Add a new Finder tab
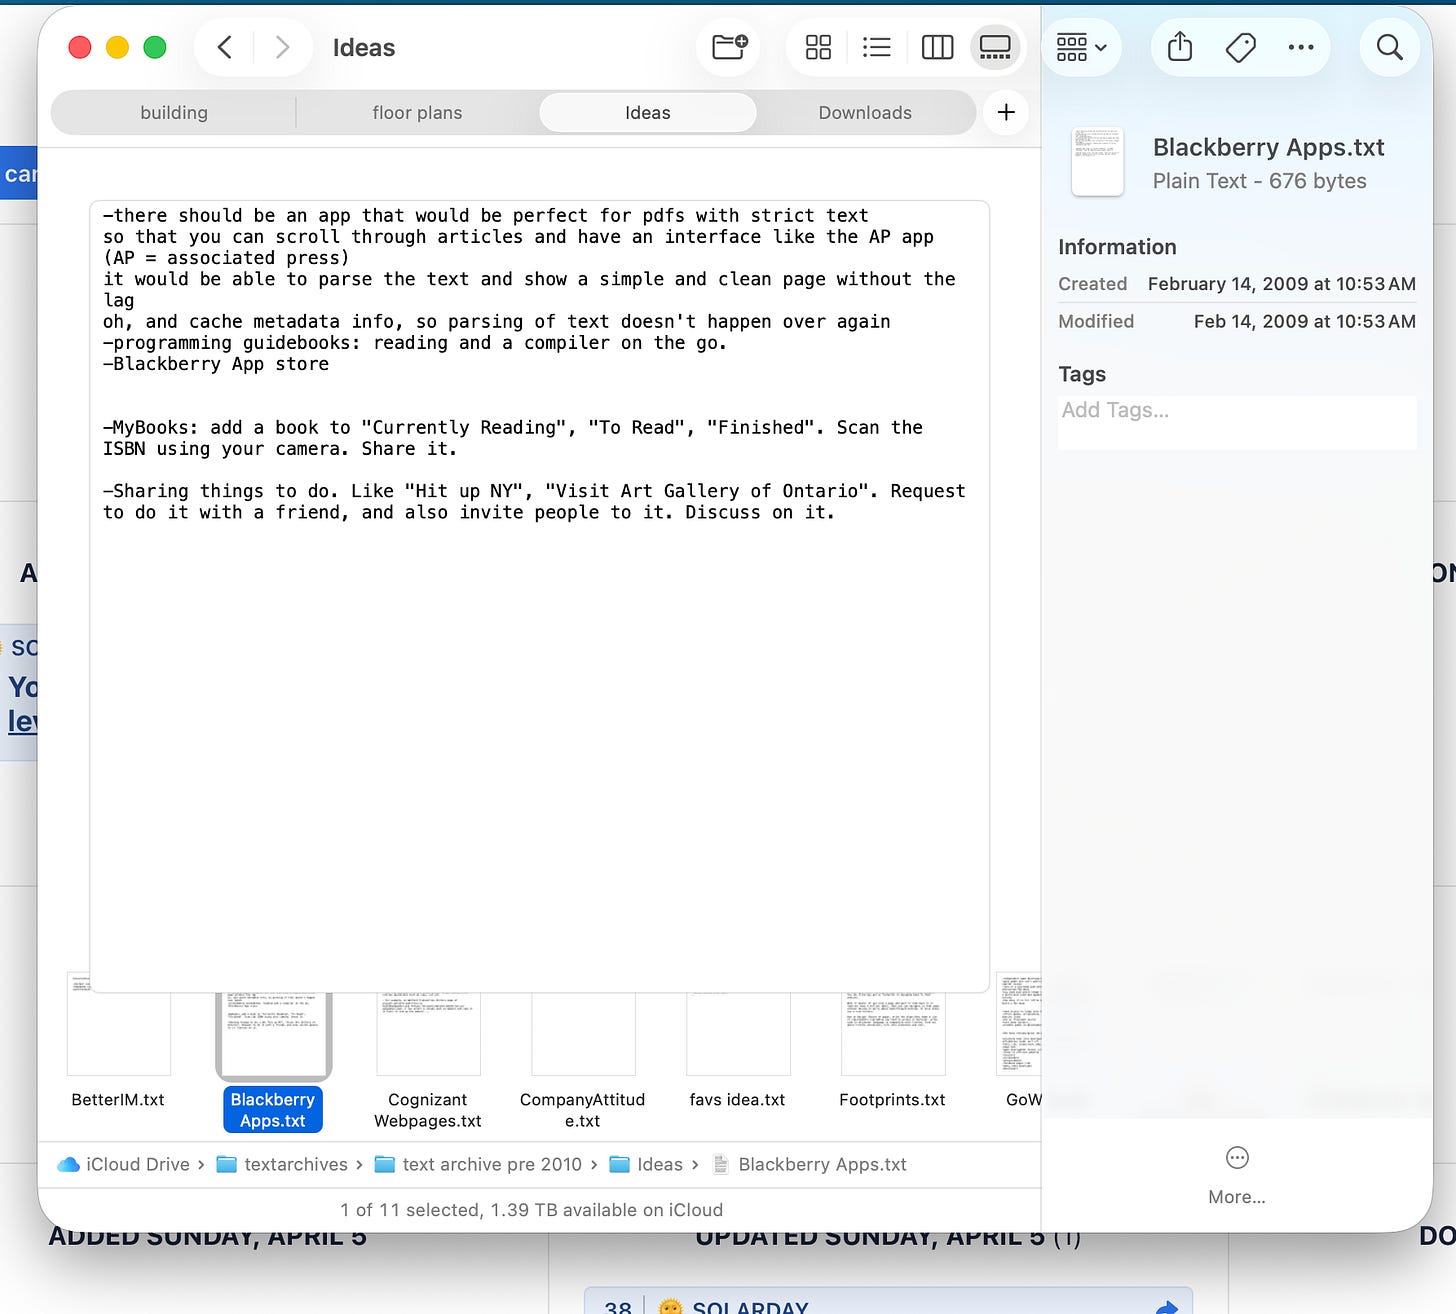The image size is (1456, 1314). [1006, 113]
